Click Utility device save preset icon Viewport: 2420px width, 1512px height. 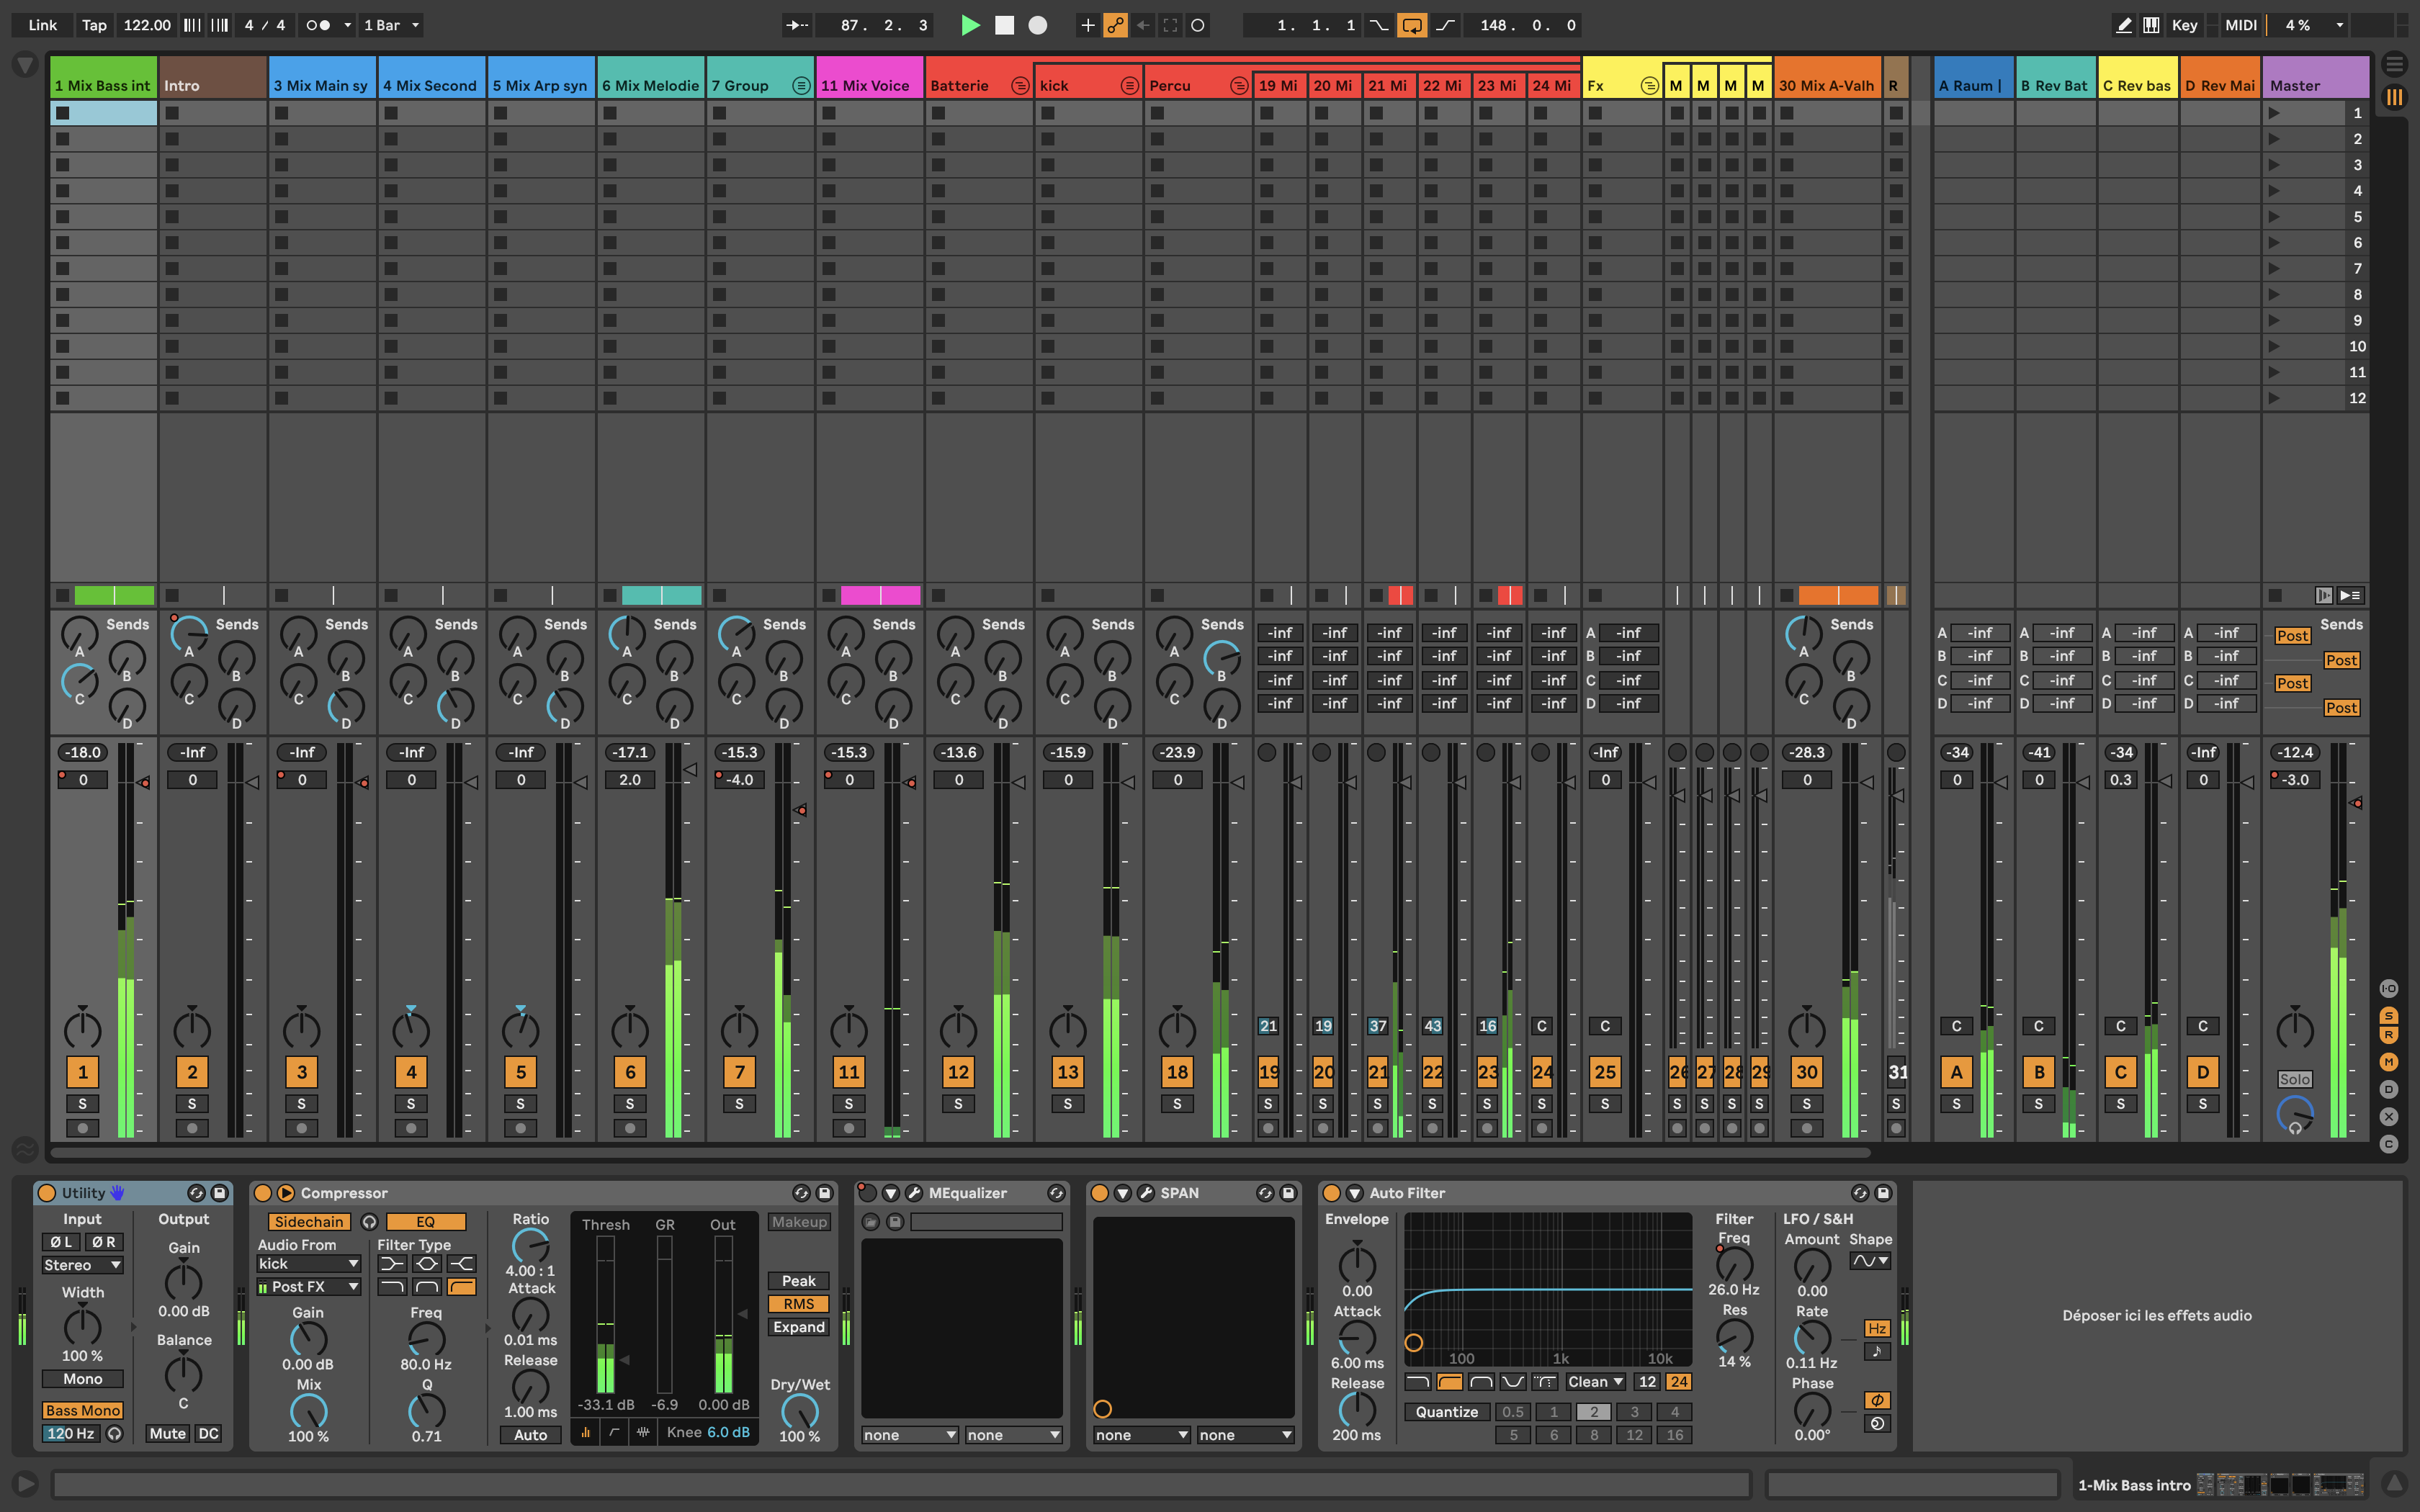click(219, 1193)
